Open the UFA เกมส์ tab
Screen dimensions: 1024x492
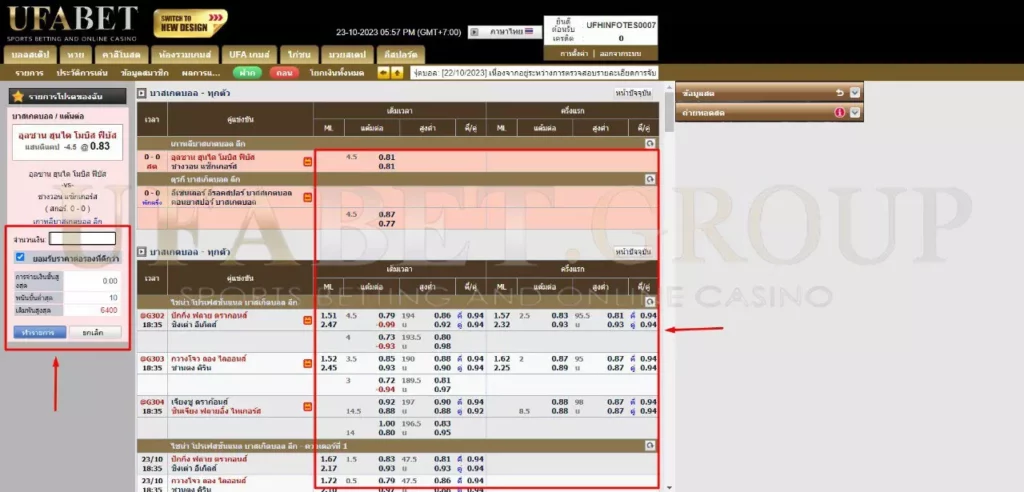coord(249,51)
